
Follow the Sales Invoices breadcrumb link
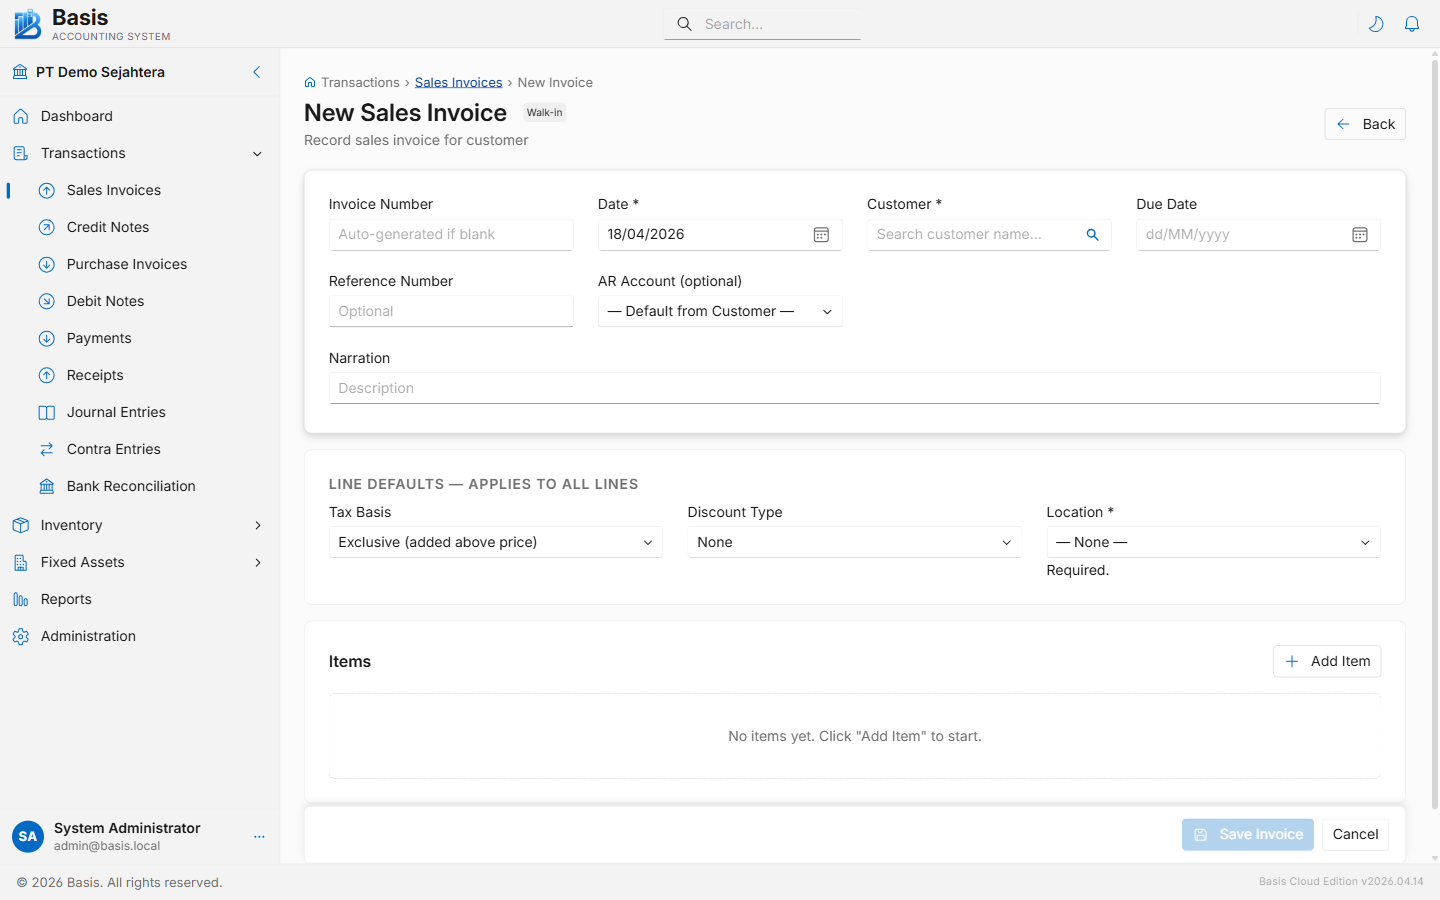coord(458,82)
